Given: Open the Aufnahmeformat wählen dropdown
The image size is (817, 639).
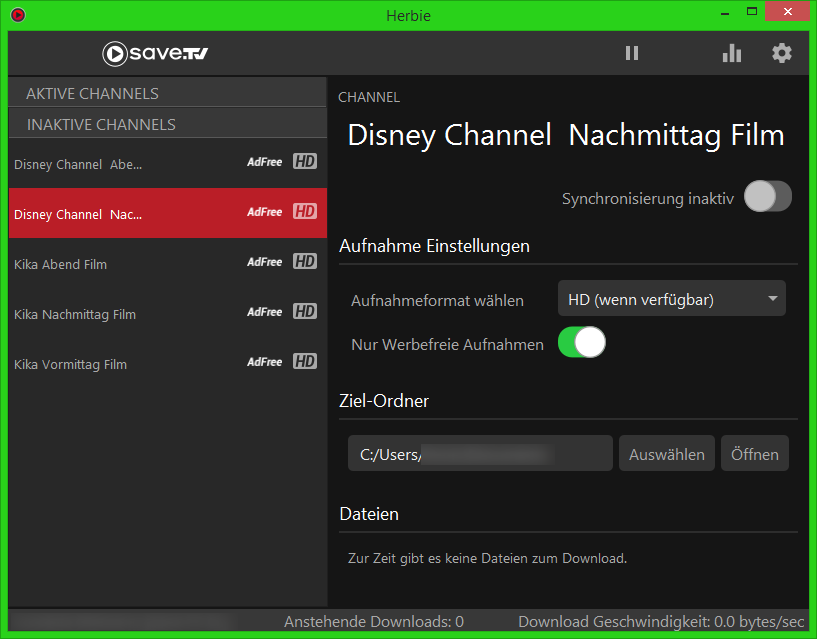Looking at the screenshot, I should point(671,299).
